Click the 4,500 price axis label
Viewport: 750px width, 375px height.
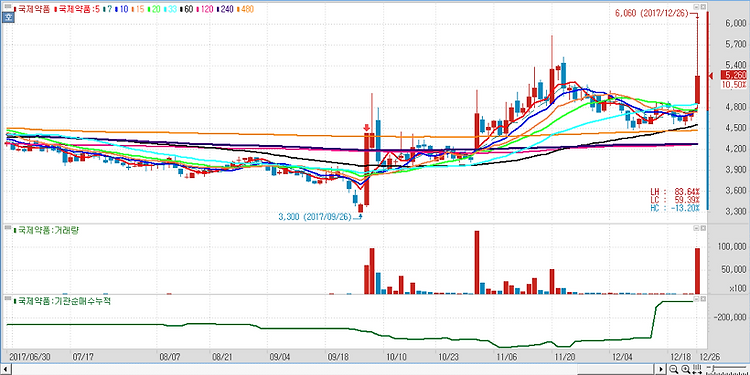click(x=736, y=128)
